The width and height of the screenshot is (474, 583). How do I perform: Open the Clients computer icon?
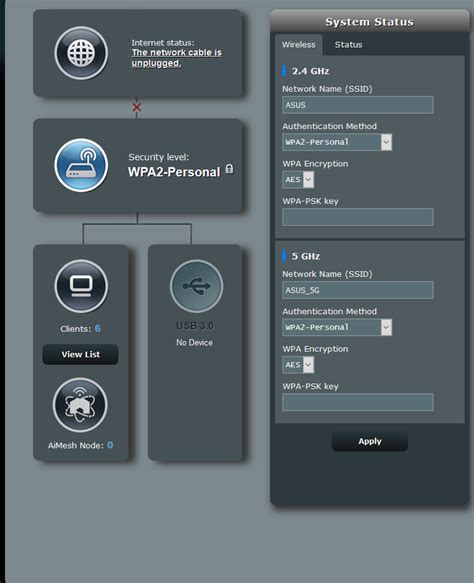[81, 286]
